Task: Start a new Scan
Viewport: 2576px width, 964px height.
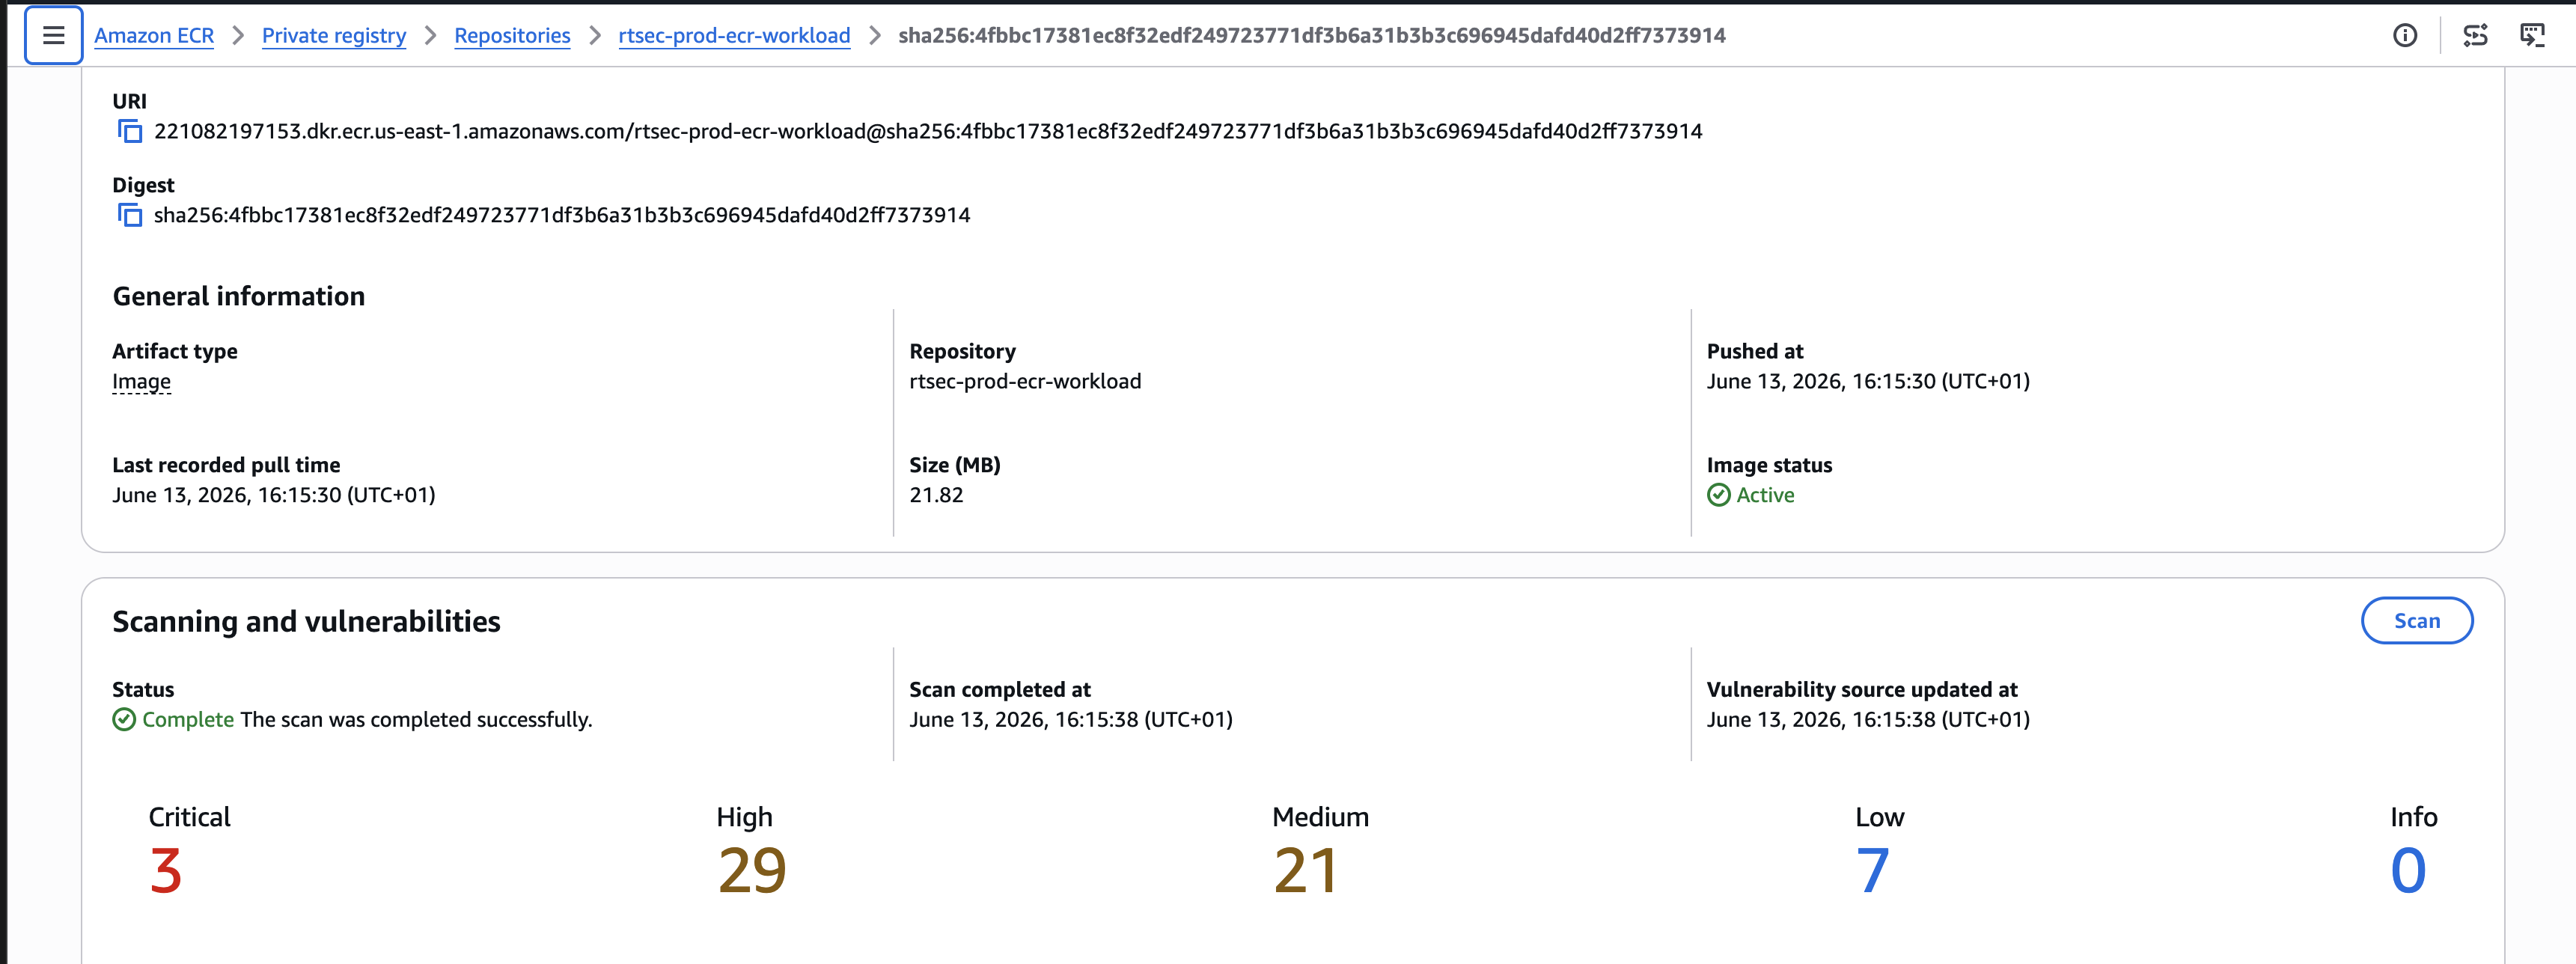Action: click(2417, 621)
